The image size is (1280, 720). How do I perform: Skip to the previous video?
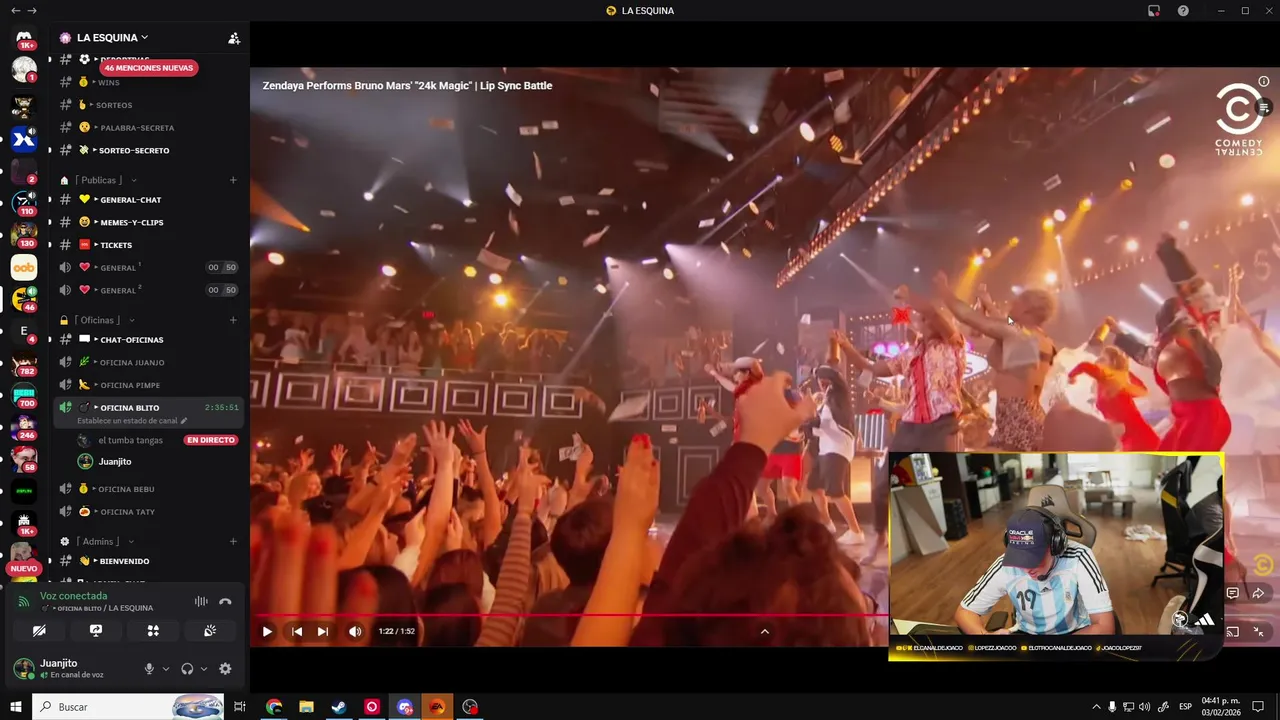pyautogui.click(x=297, y=631)
